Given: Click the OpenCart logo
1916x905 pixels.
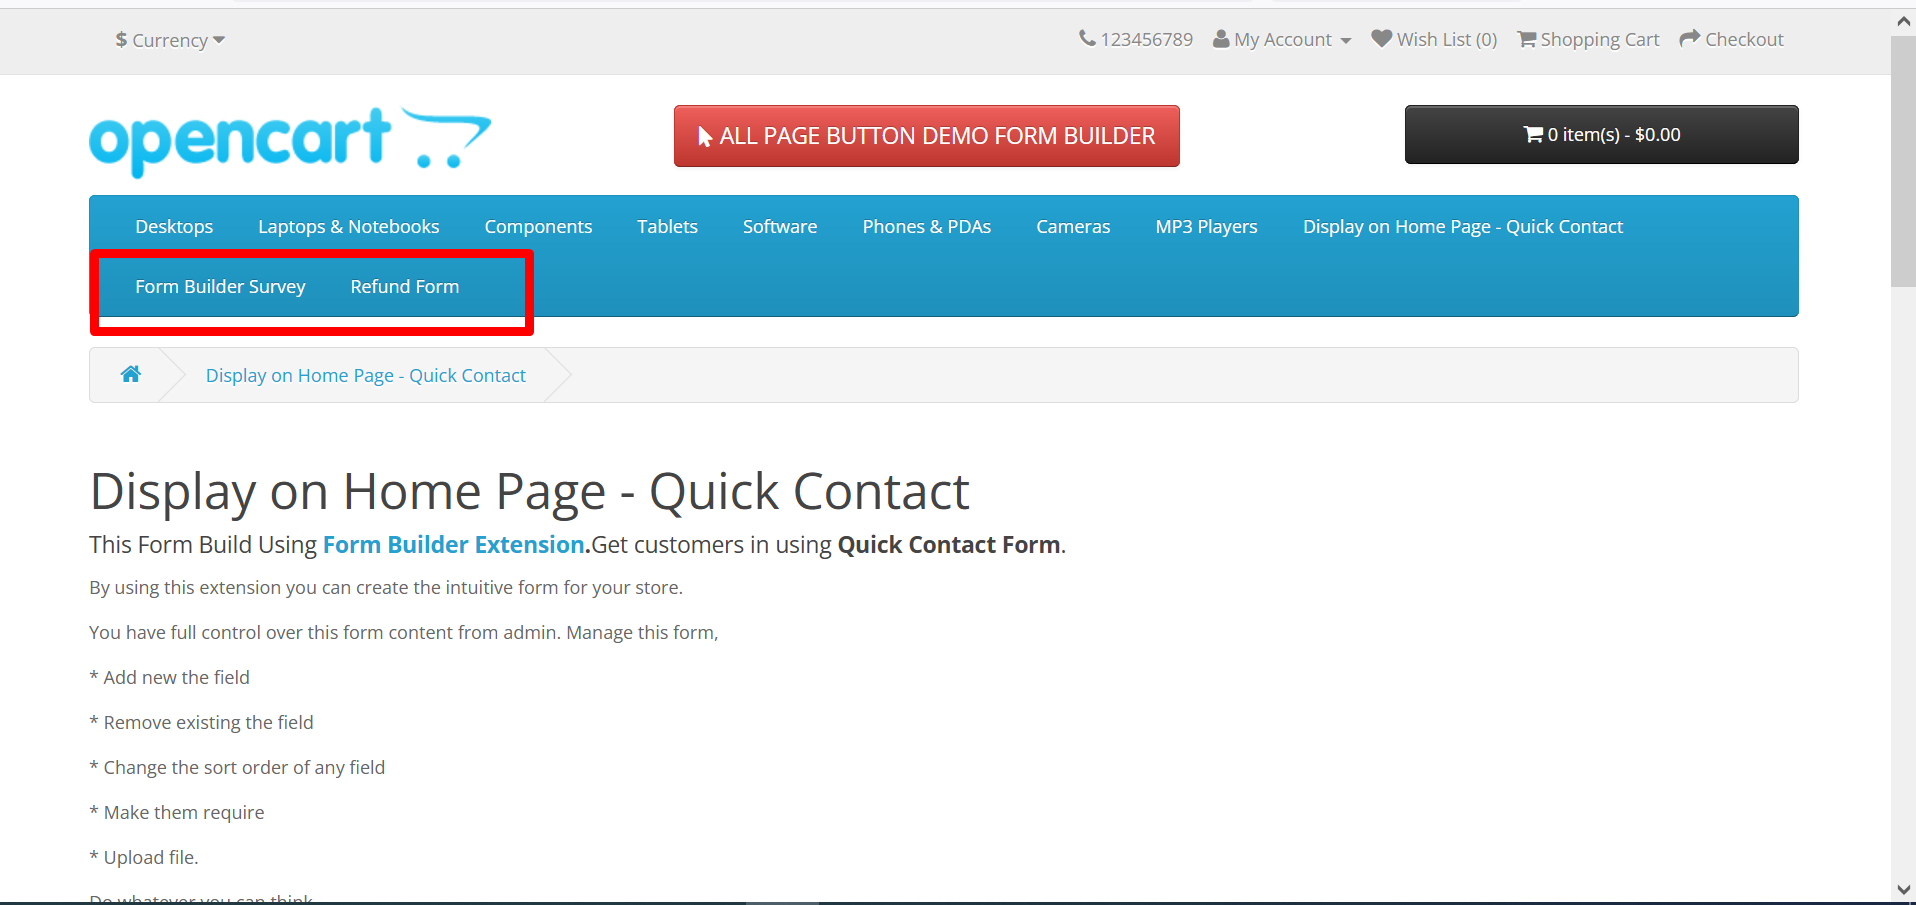Looking at the screenshot, I should click(290, 141).
